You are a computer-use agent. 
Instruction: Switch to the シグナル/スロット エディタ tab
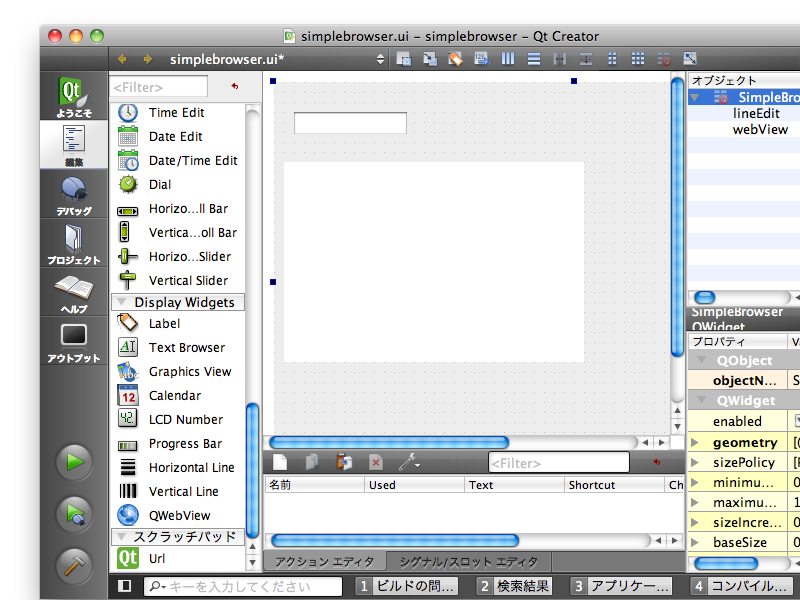[466, 562]
